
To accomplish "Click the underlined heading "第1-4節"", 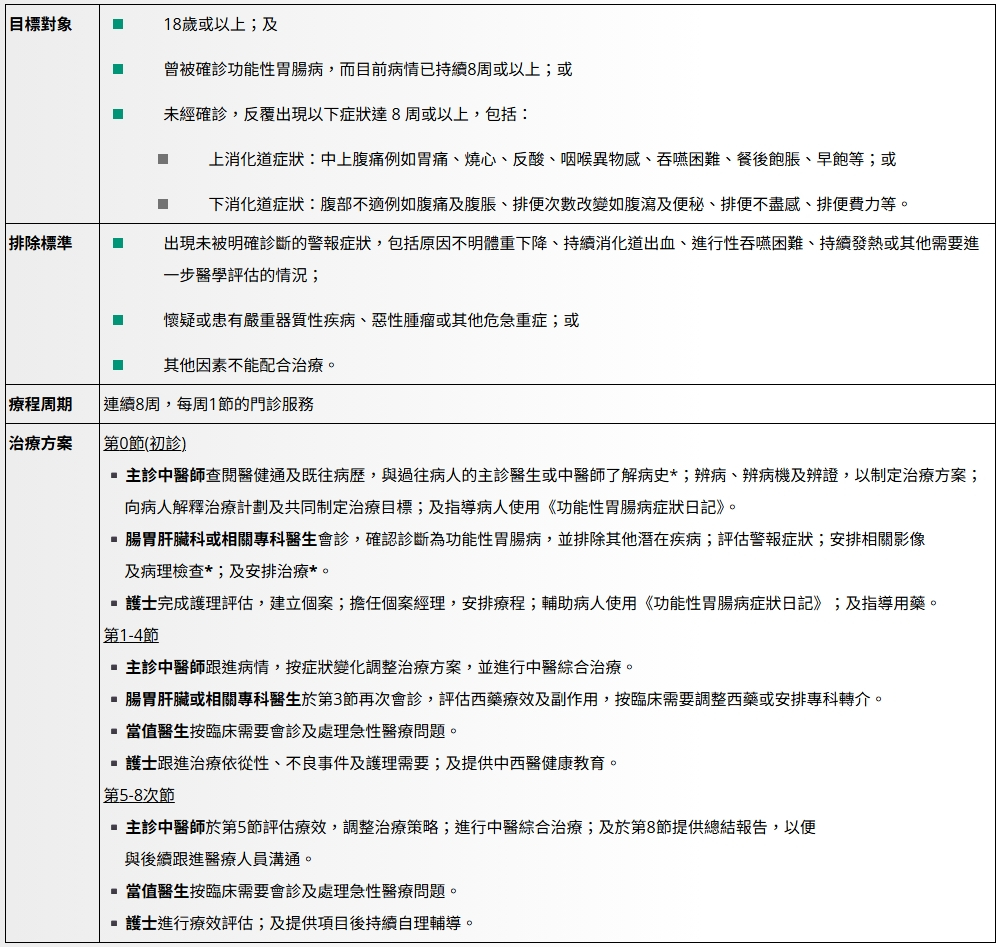I will pyautogui.click(x=131, y=635).
